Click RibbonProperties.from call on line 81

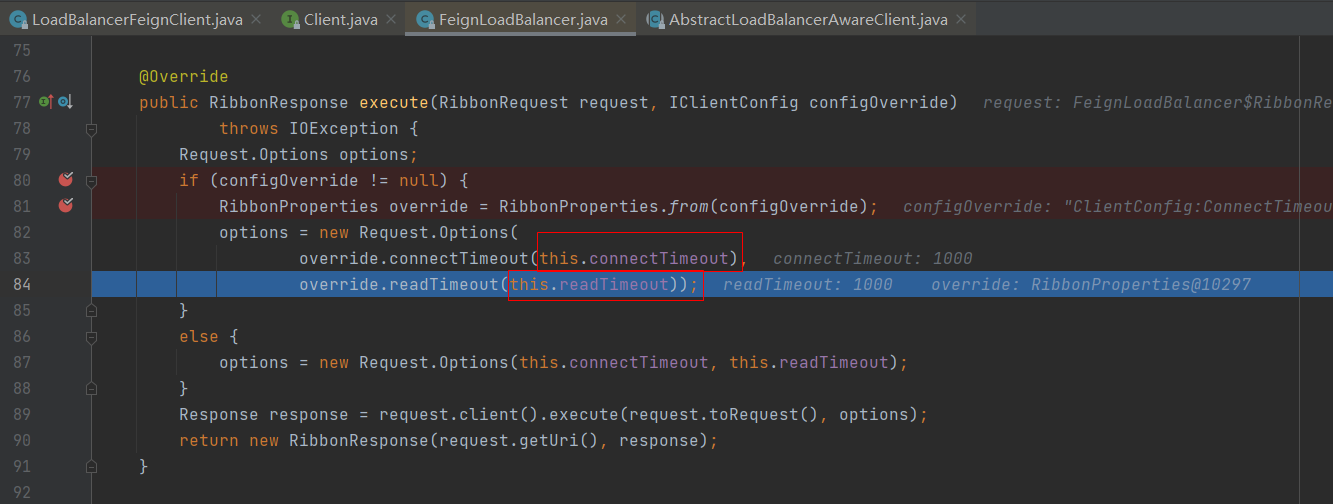pos(604,206)
